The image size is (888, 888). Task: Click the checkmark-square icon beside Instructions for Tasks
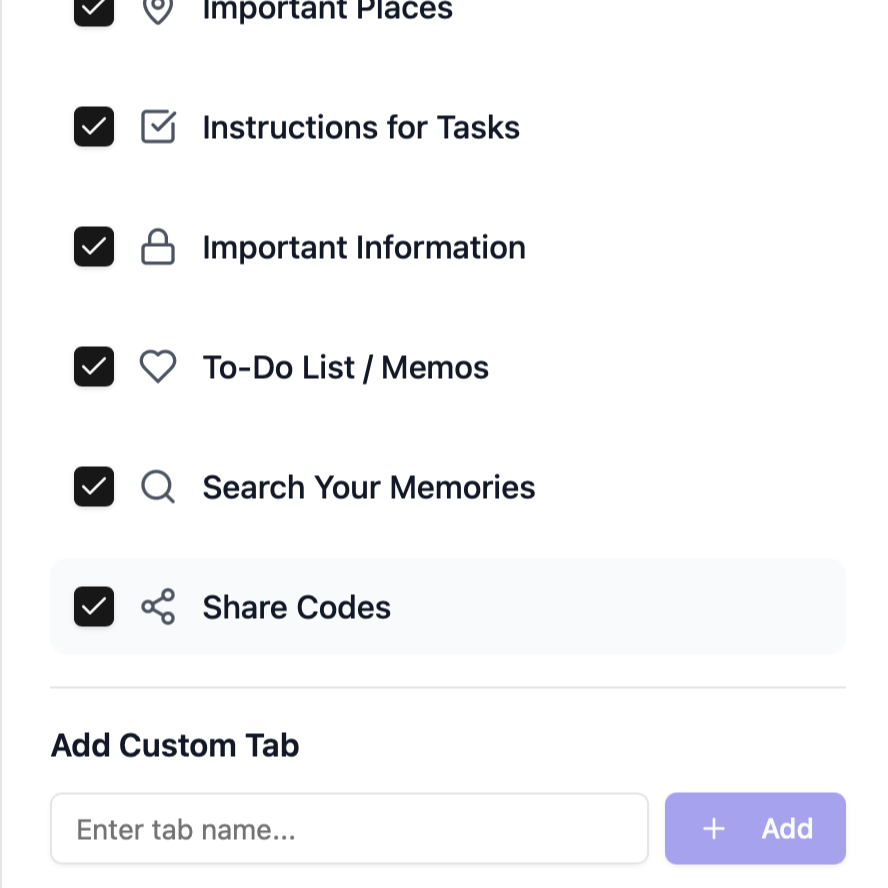click(x=158, y=127)
